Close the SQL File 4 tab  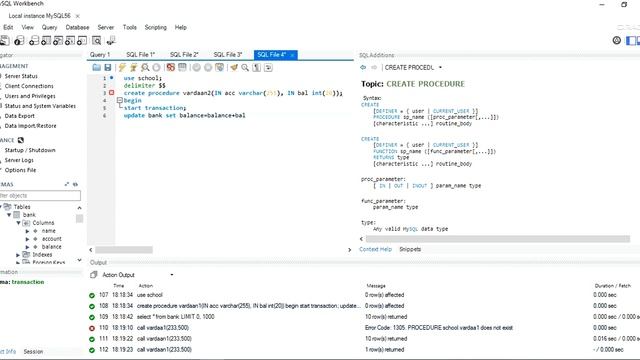coord(292,55)
